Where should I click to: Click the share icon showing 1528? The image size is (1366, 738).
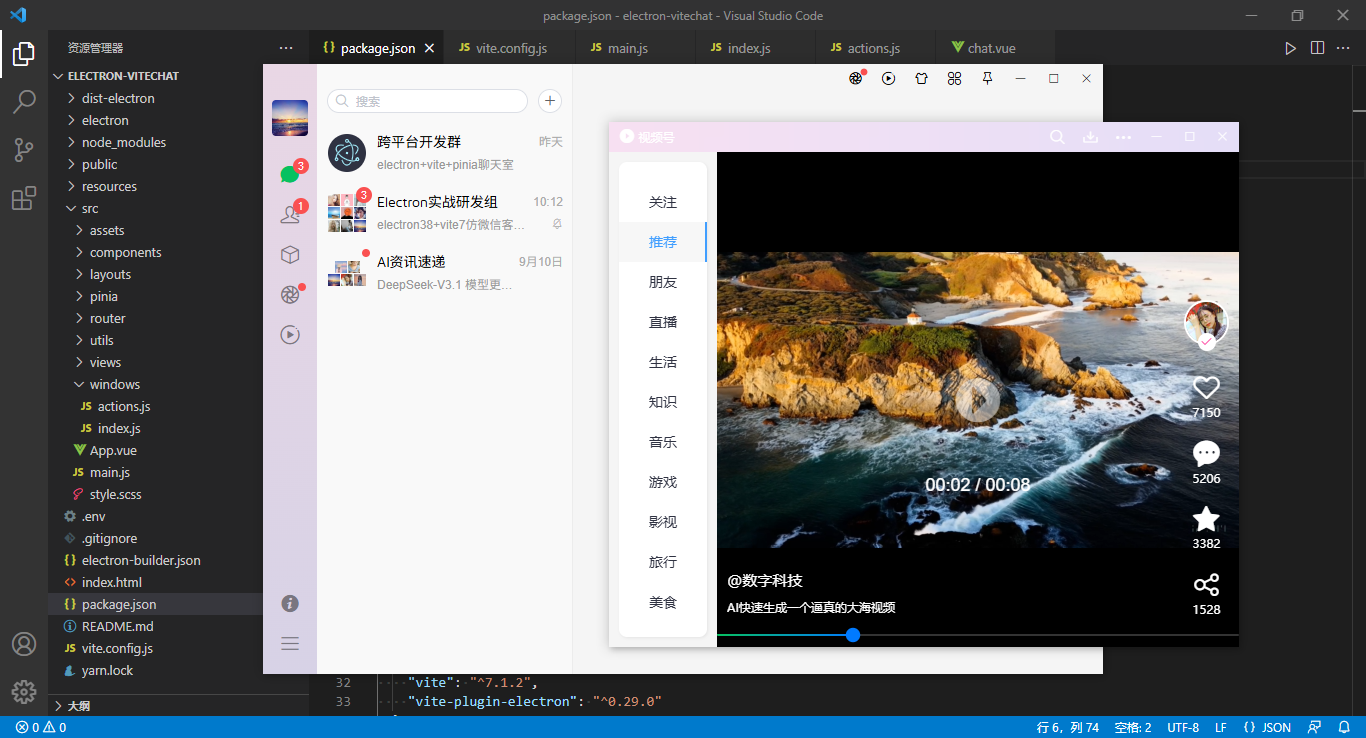(1206, 584)
